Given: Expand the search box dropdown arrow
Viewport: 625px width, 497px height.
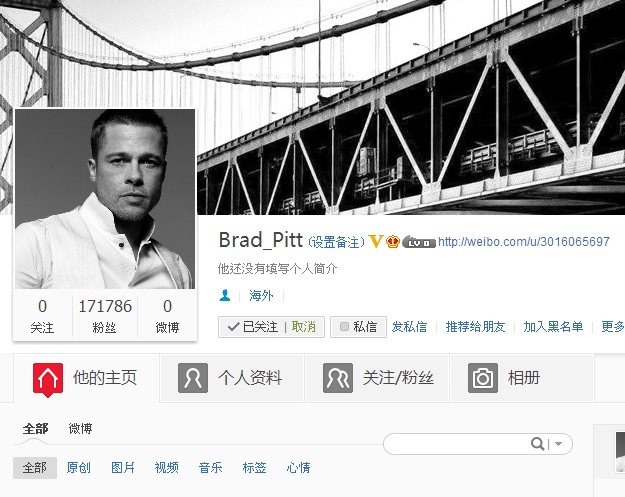Looking at the screenshot, I should 558,444.
